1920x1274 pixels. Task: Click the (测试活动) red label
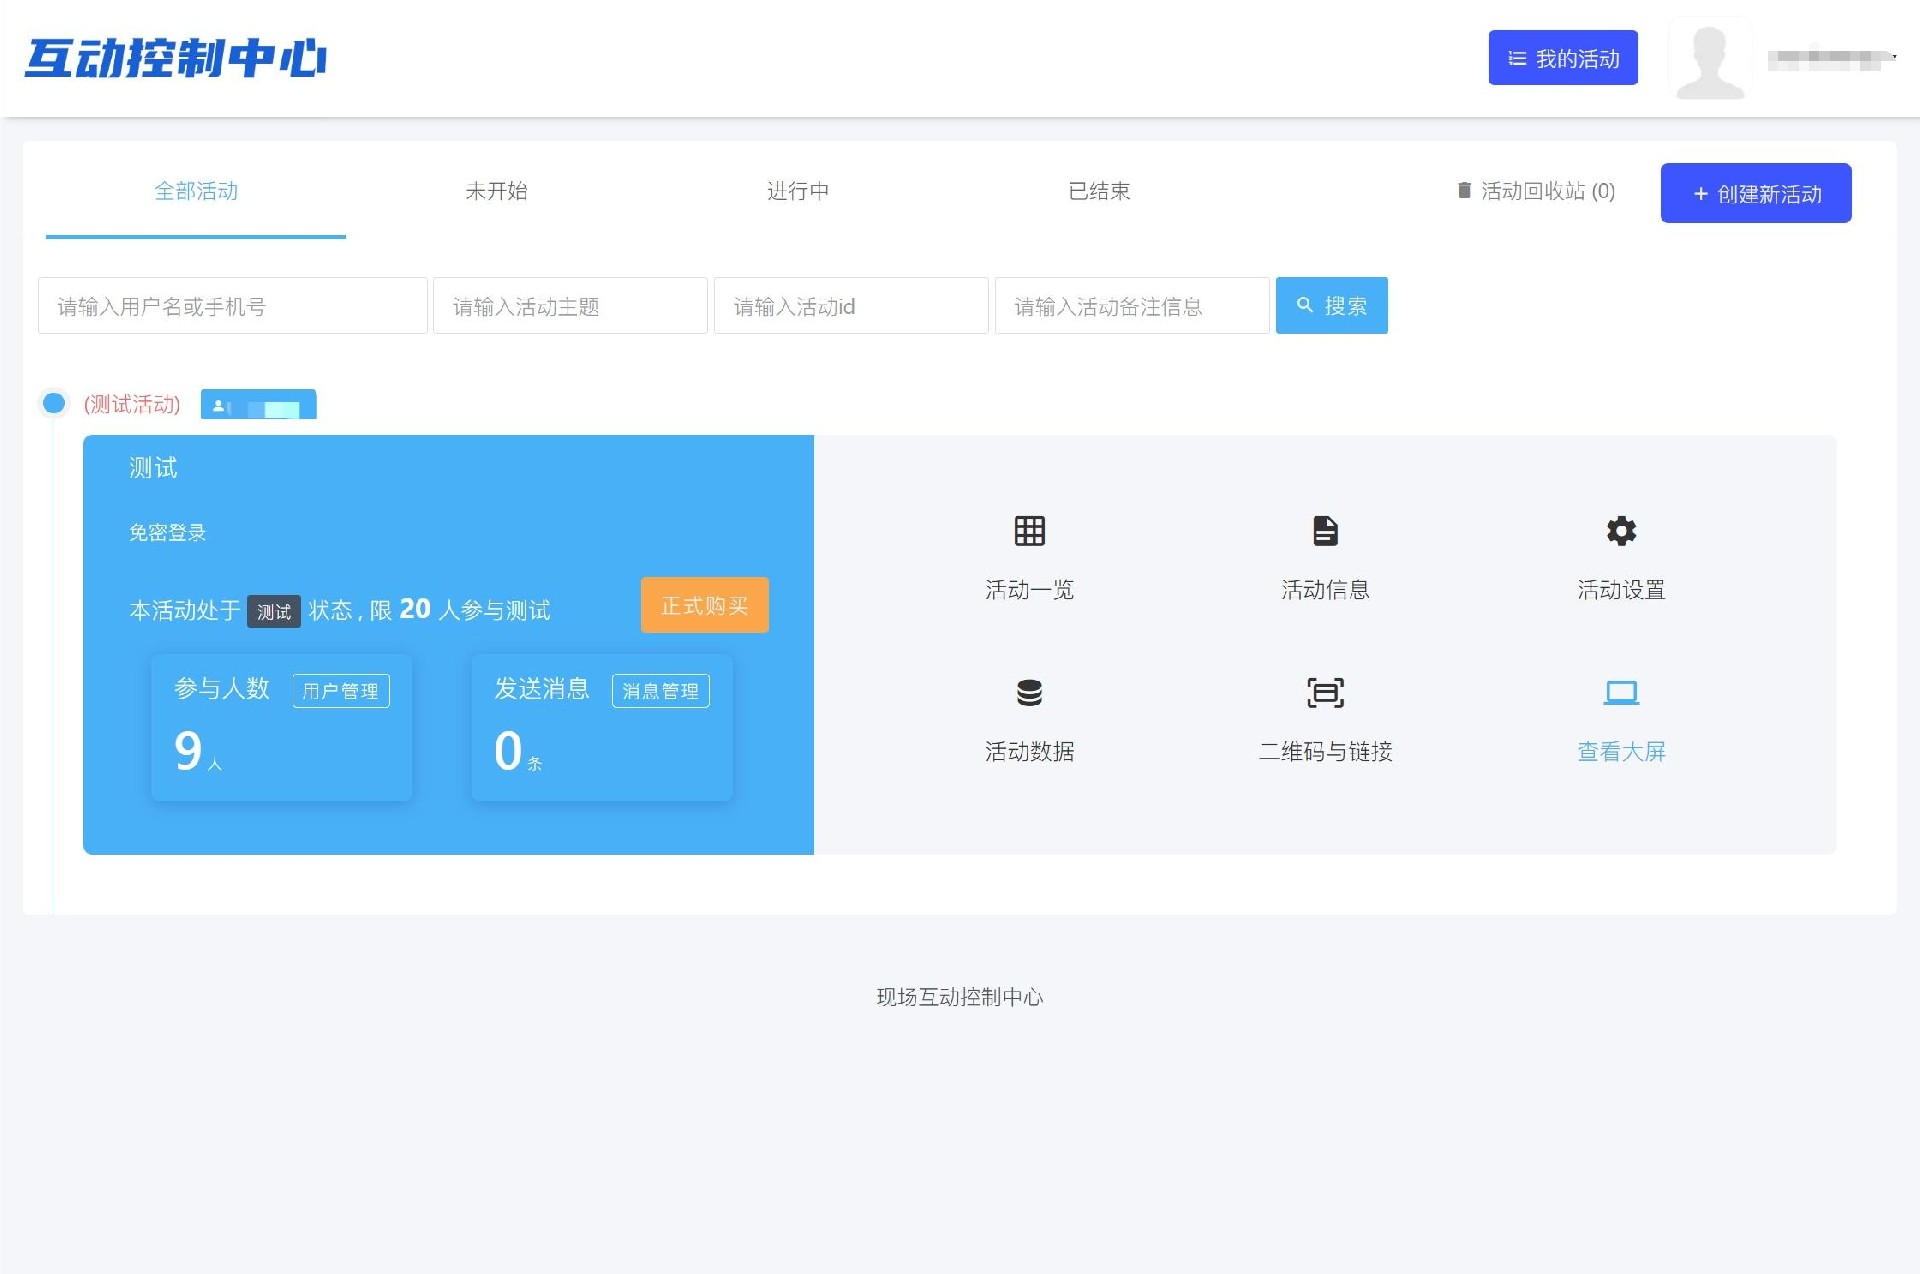coord(132,404)
